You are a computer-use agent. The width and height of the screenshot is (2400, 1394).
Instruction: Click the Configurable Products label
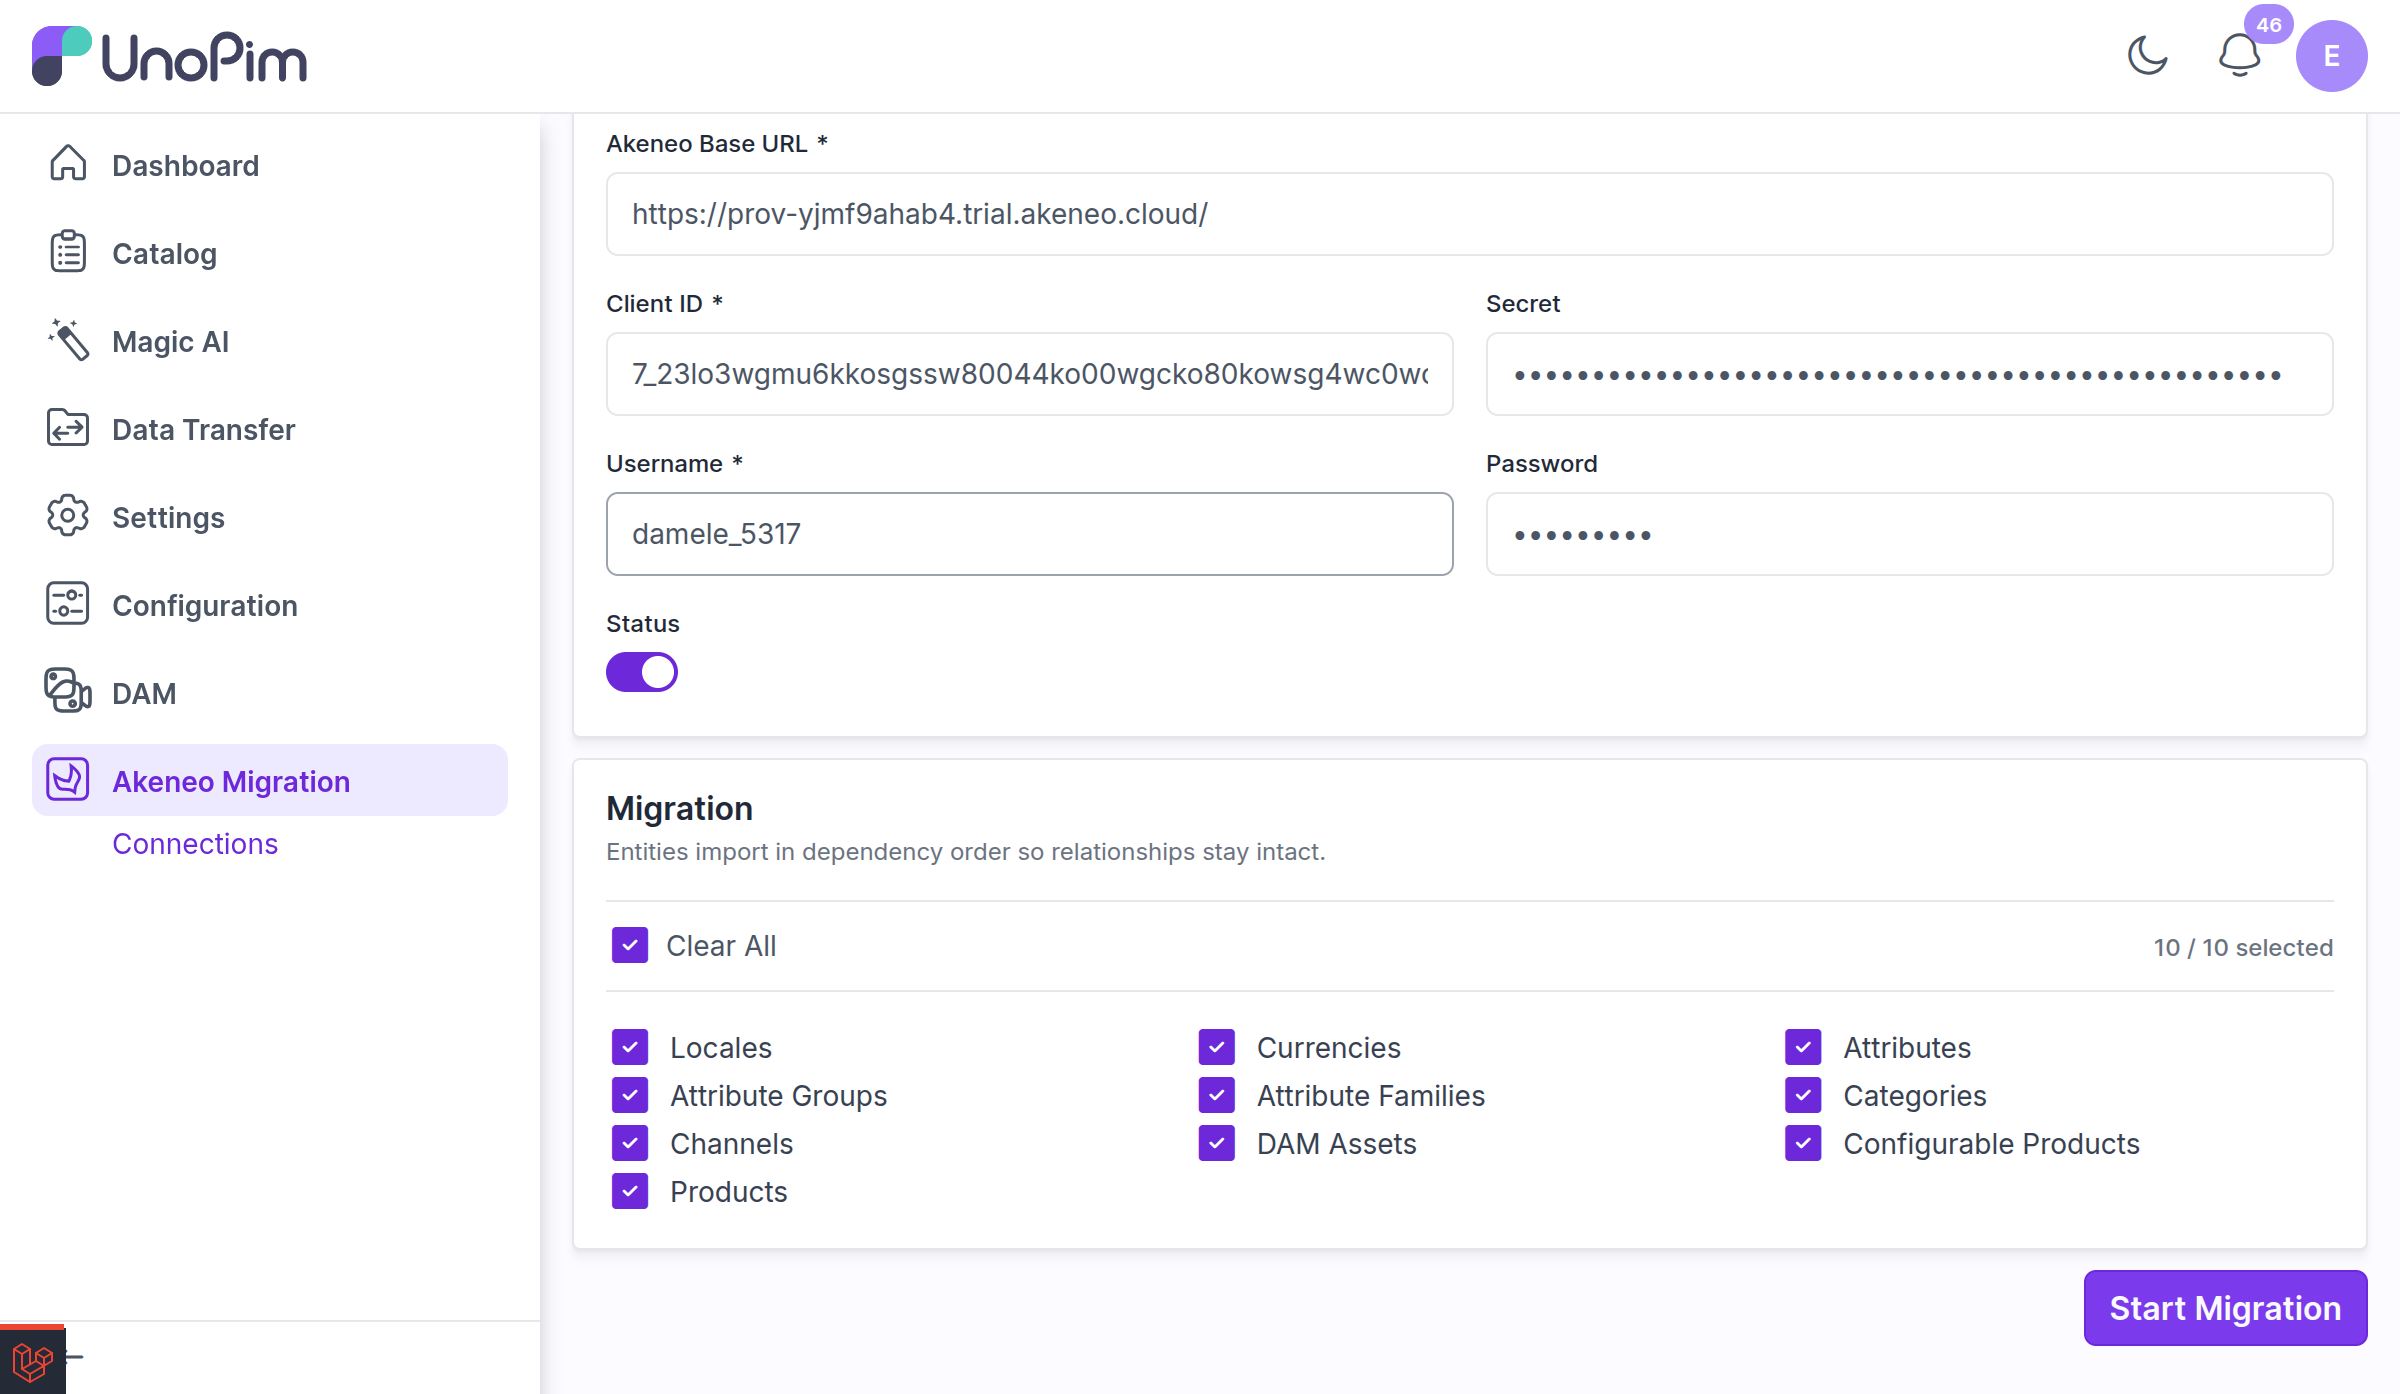coord(1991,1144)
